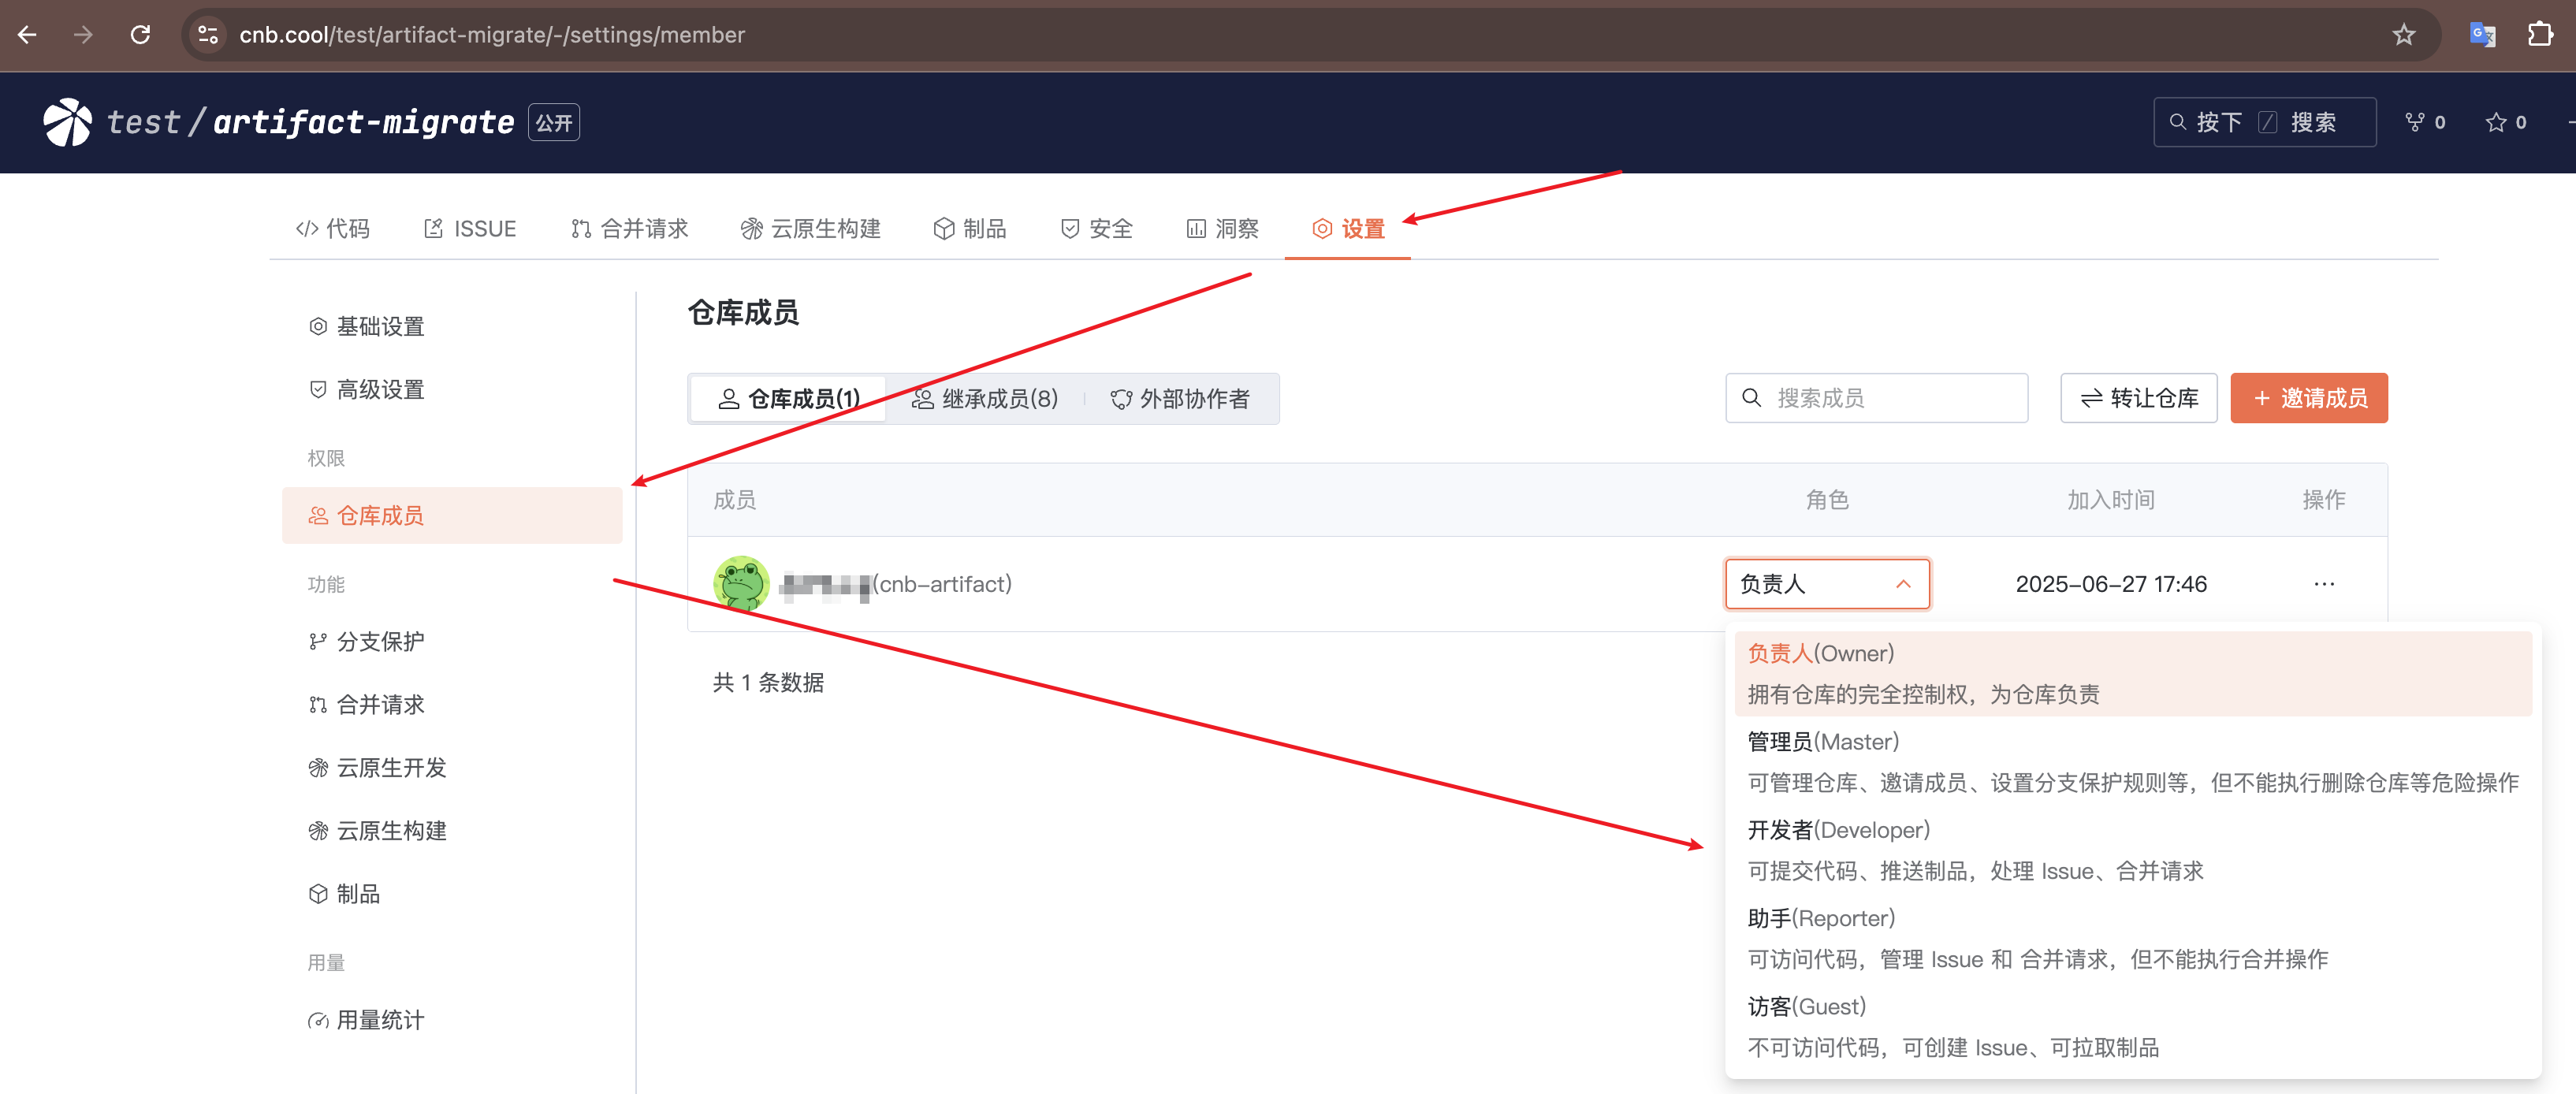Screen dimensions: 2576x1094
Task: Click the star repository icon
Action: pos(2496,122)
